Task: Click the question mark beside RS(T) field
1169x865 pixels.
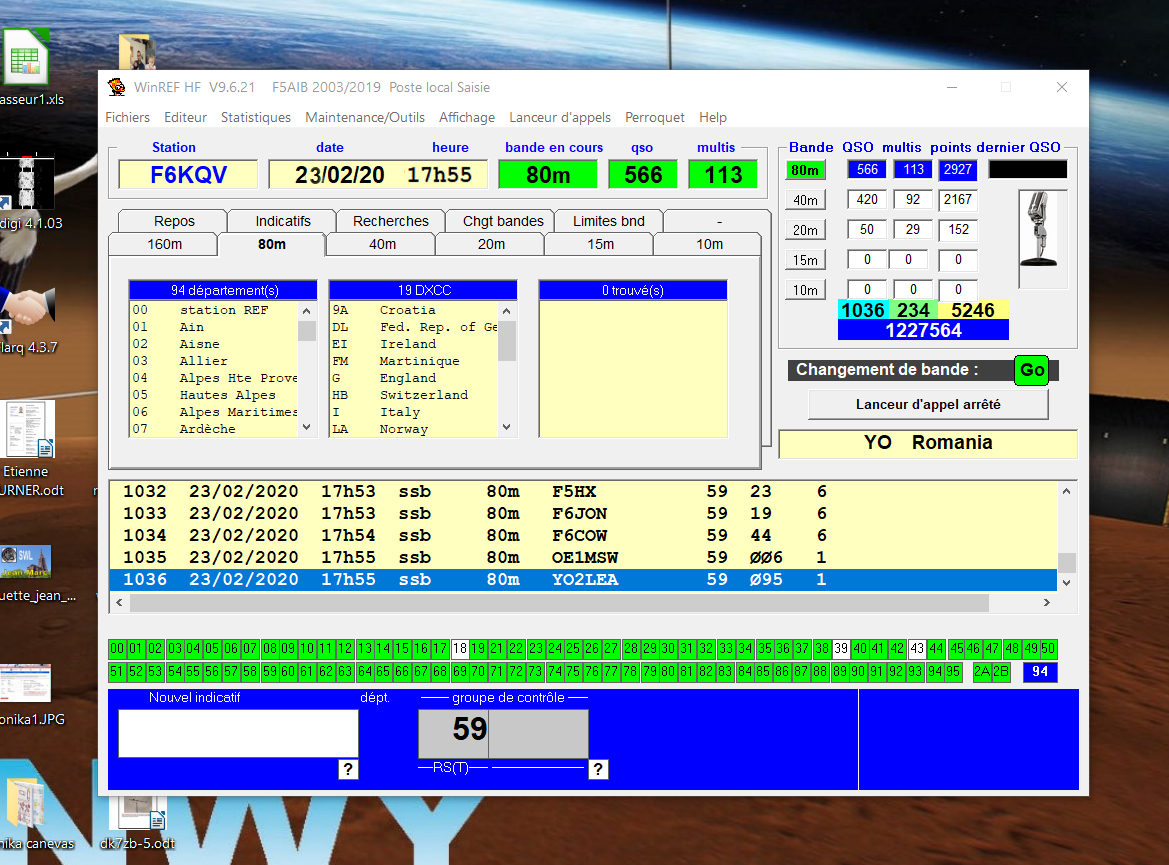Action: [x=598, y=769]
